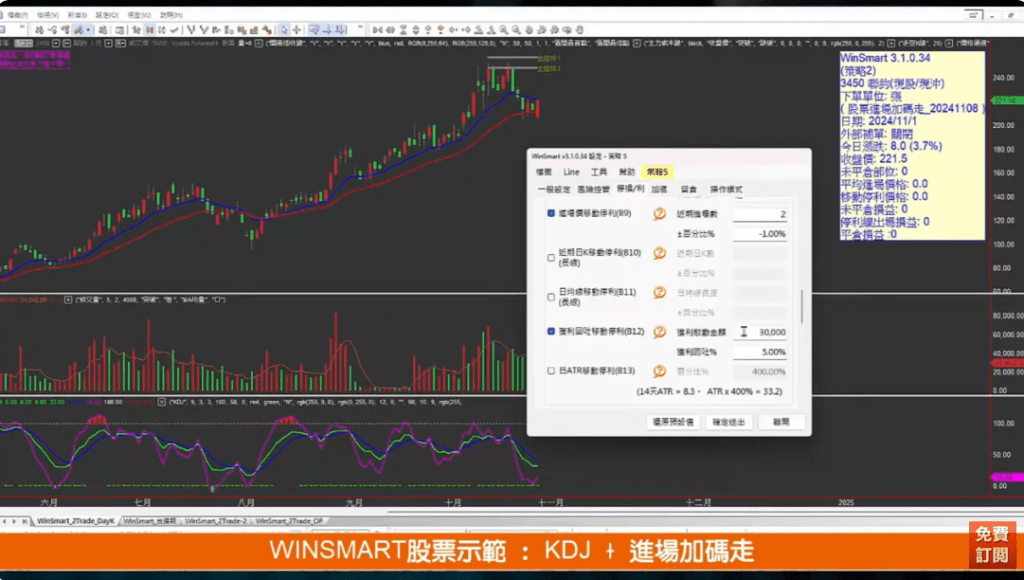Open 檔案(F) menu in main menu bar
The width and height of the screenshot is (1024, 580).
[x=18, y=15]
